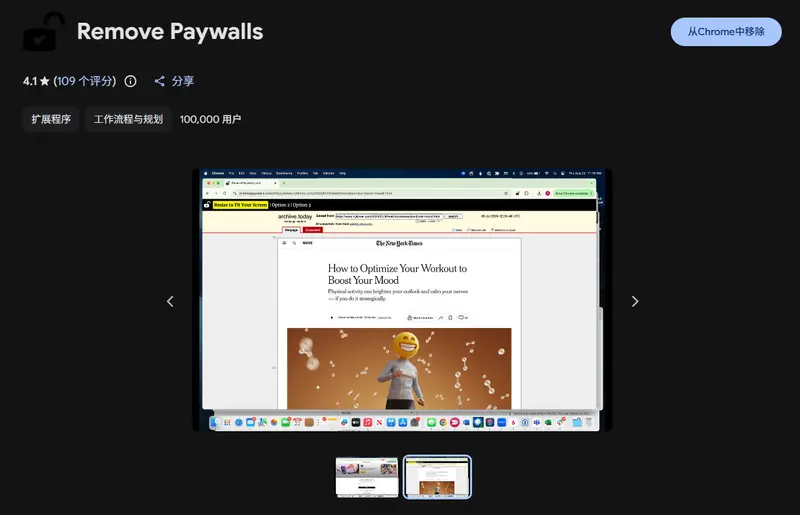Select the 扩展程序 category chip
This screenshot has height=515, width=800.
51,119
